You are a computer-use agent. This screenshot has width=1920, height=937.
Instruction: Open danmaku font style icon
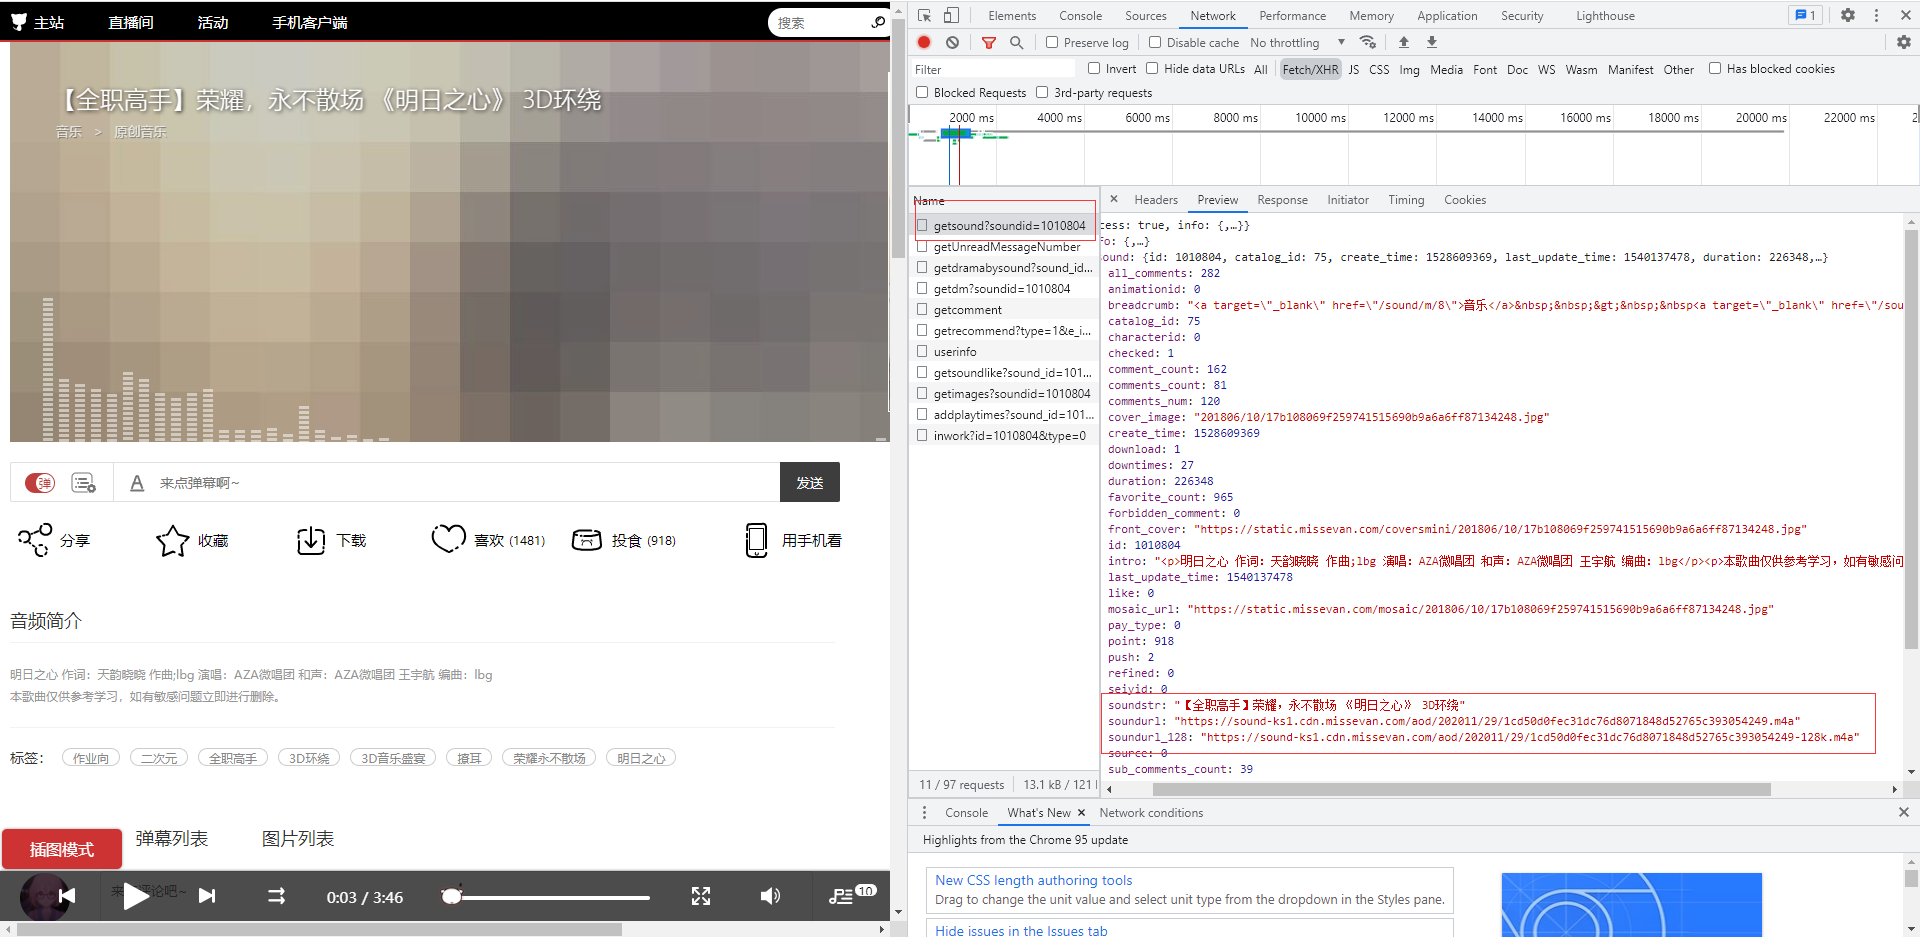coord(137,483)
